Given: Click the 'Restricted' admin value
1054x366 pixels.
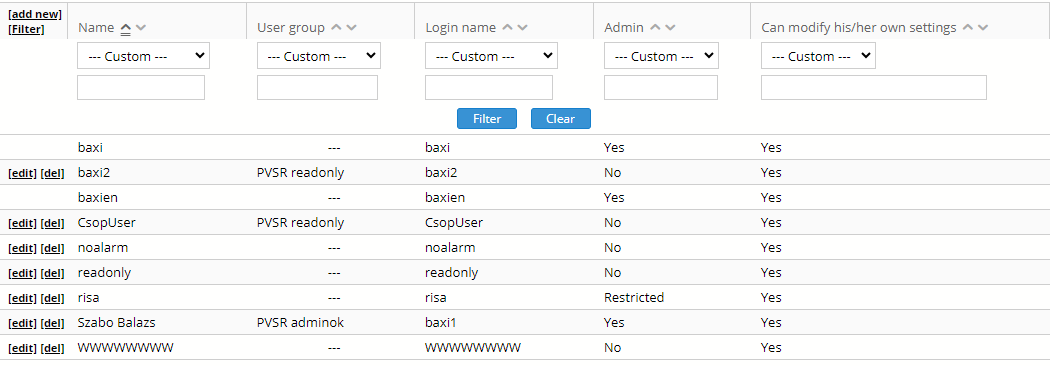Looking at the screenshot, I should 634,297.
